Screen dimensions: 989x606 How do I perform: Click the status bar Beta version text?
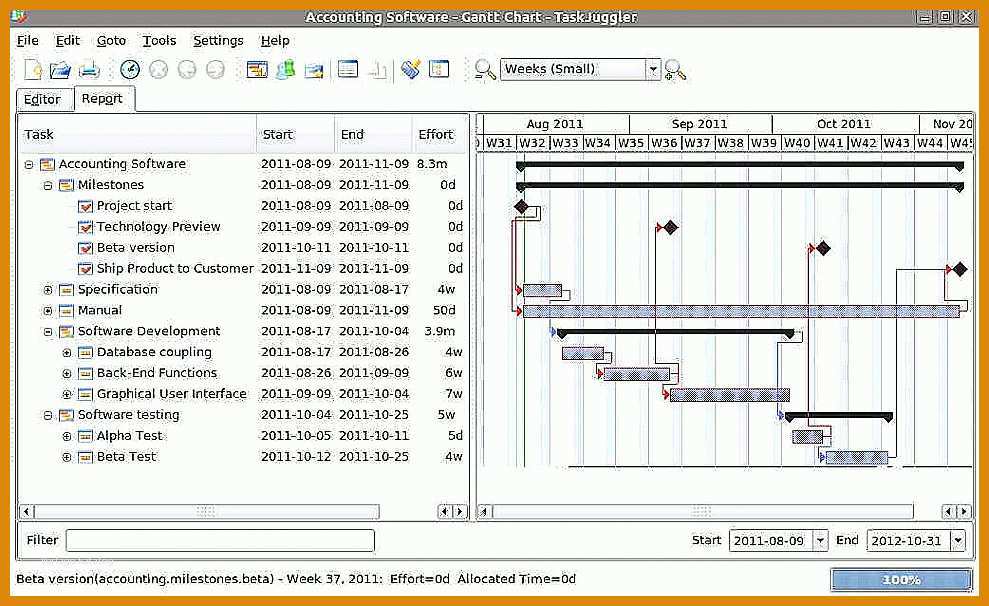tap(296, 579)
